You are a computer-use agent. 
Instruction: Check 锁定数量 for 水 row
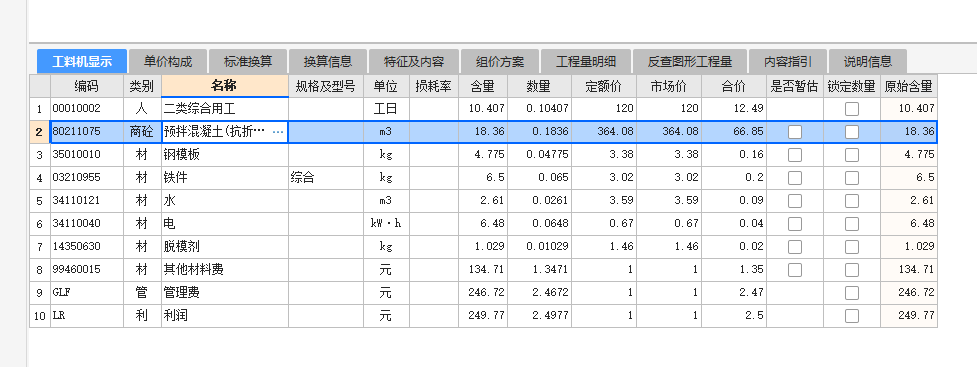pyautogui.click(x=852, y=201)
